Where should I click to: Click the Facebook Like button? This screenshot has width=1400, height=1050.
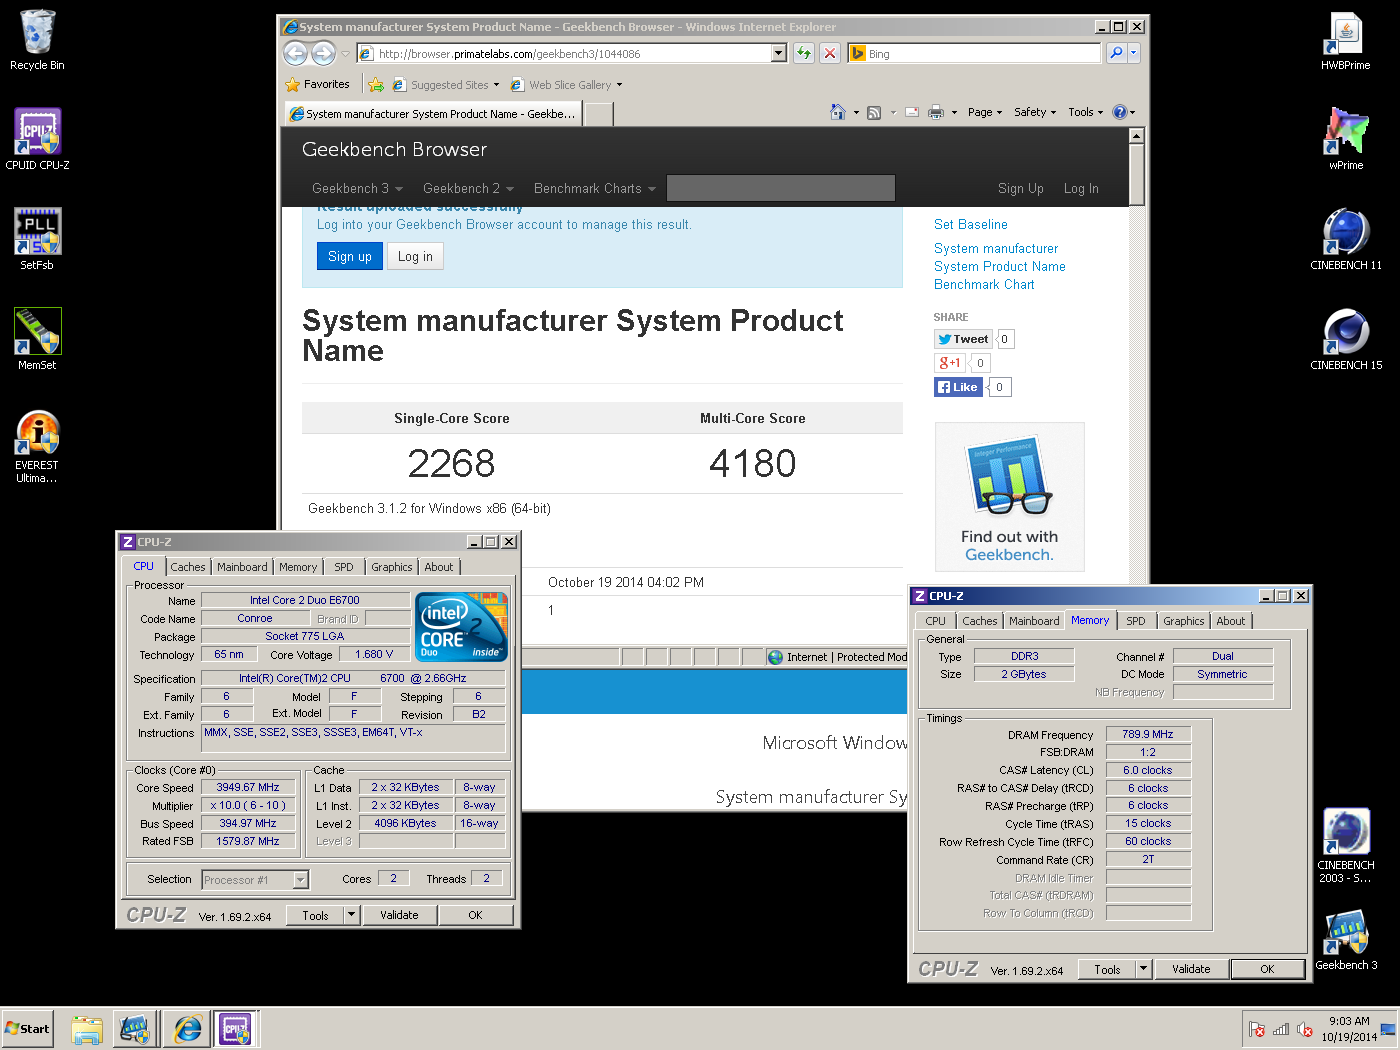[x=958, y=387]
